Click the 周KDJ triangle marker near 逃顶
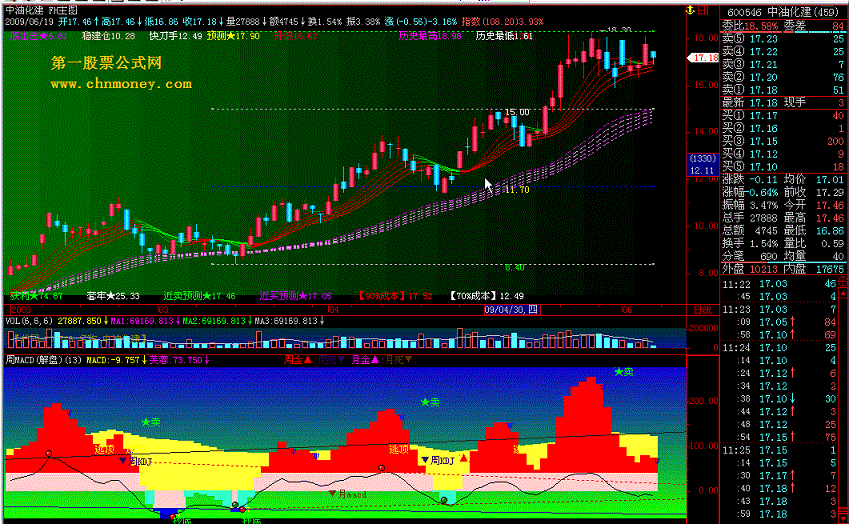Image resolution: width=849 pixels, height=524 pixels. (135, 461)
